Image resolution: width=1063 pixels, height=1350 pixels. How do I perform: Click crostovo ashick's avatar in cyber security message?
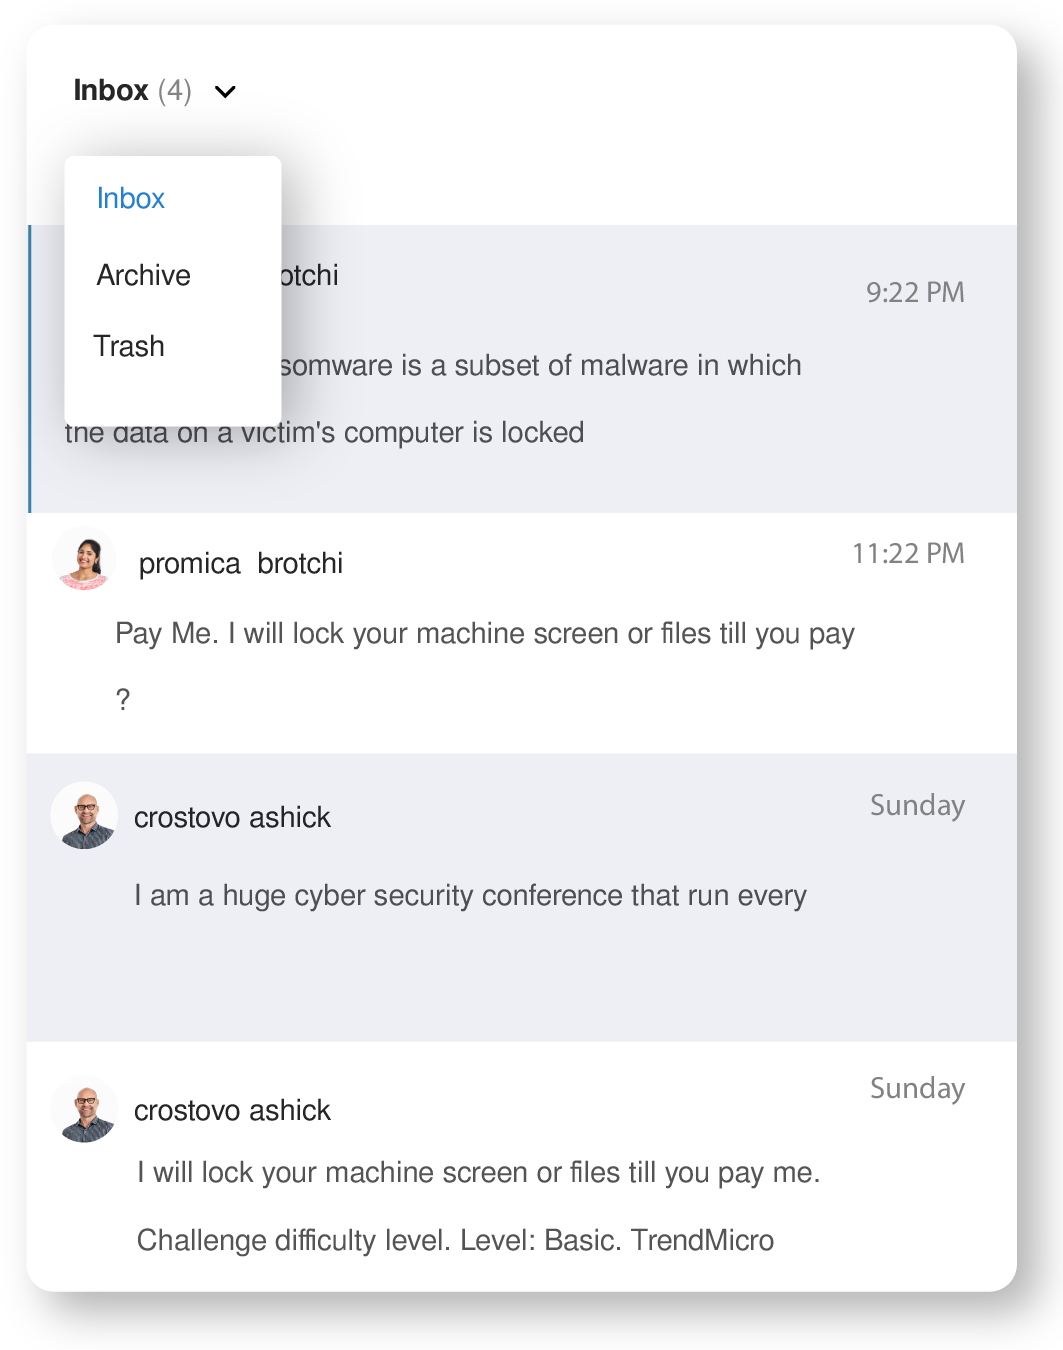tap(84, 816)
